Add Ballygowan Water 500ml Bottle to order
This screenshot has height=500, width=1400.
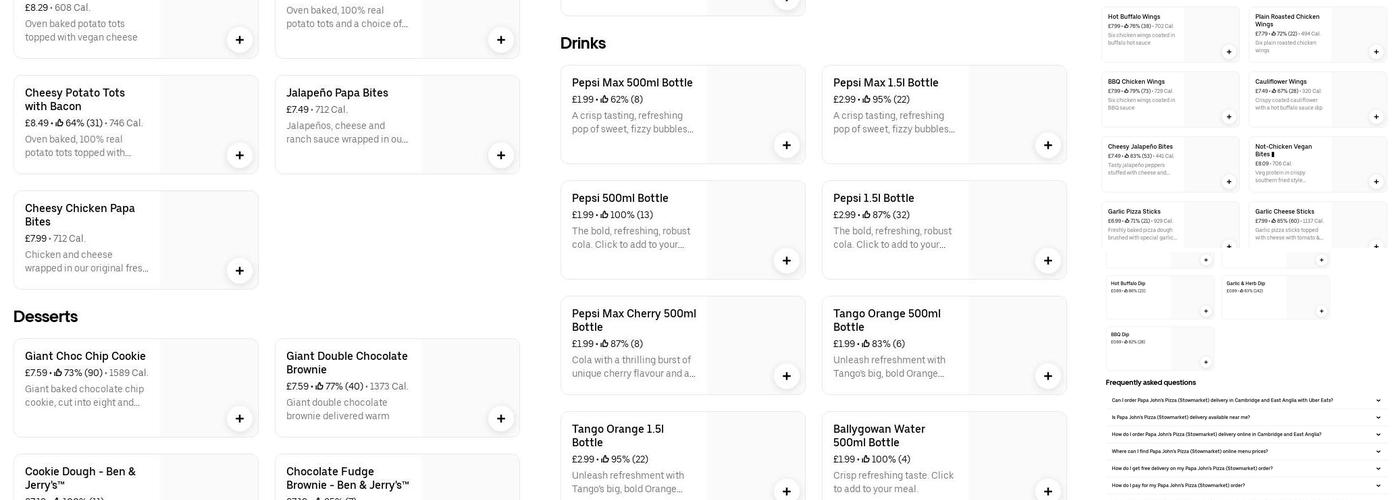(x=1048, y=491)
